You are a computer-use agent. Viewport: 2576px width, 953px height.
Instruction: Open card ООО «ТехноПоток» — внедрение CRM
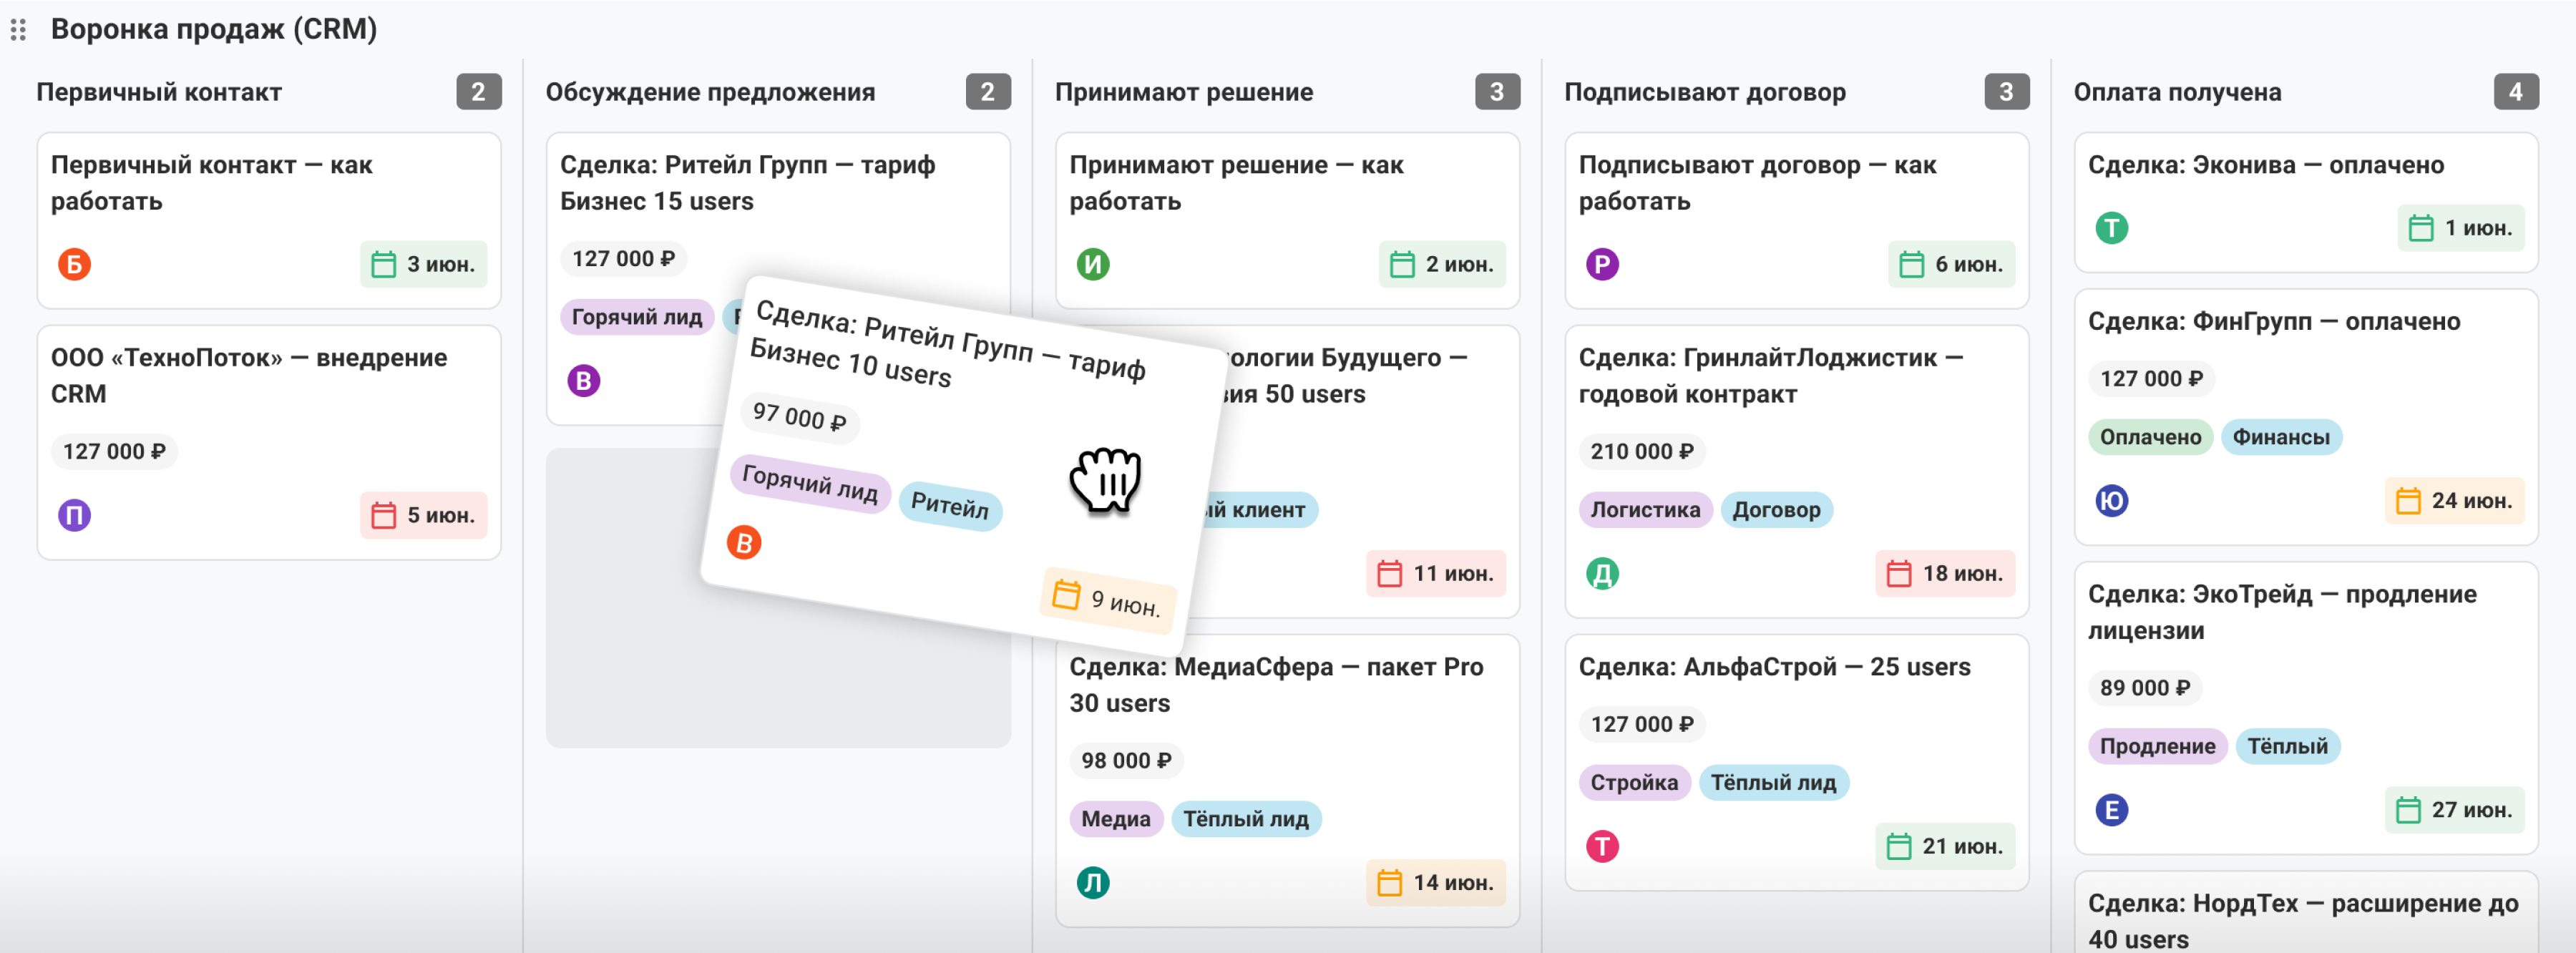tap(269, 442)
